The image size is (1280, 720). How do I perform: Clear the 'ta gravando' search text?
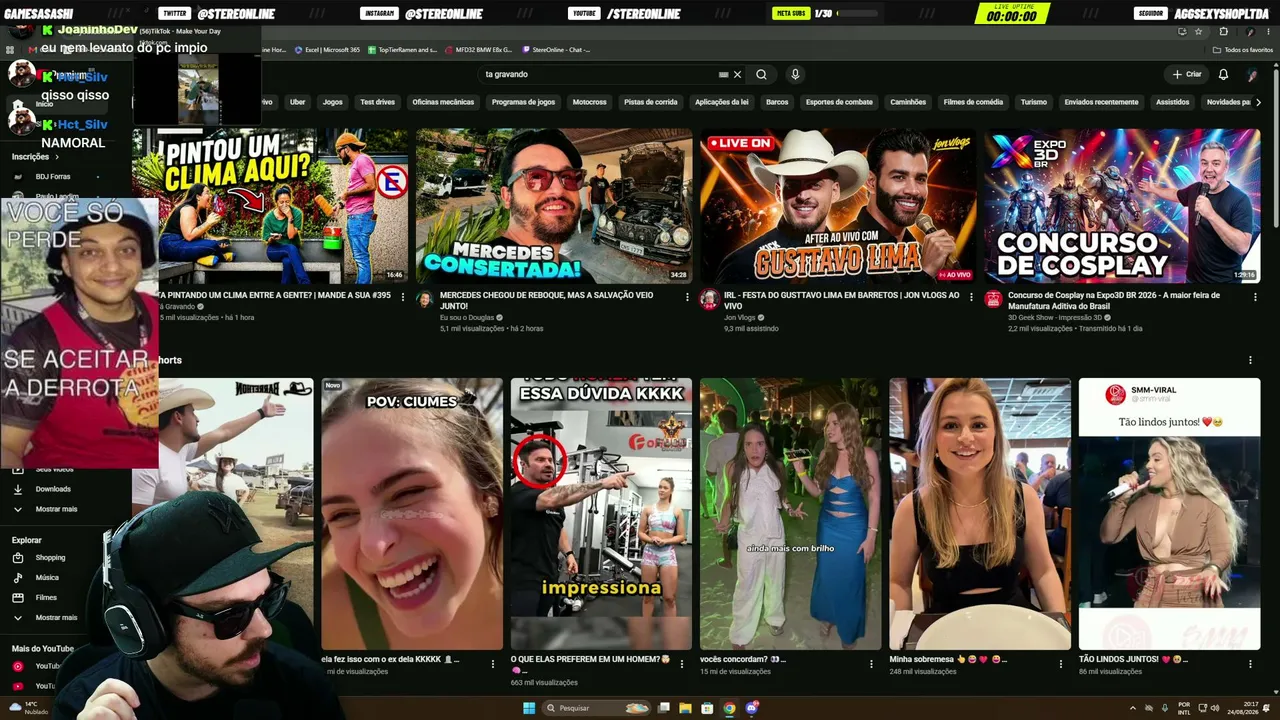[737, 74]
